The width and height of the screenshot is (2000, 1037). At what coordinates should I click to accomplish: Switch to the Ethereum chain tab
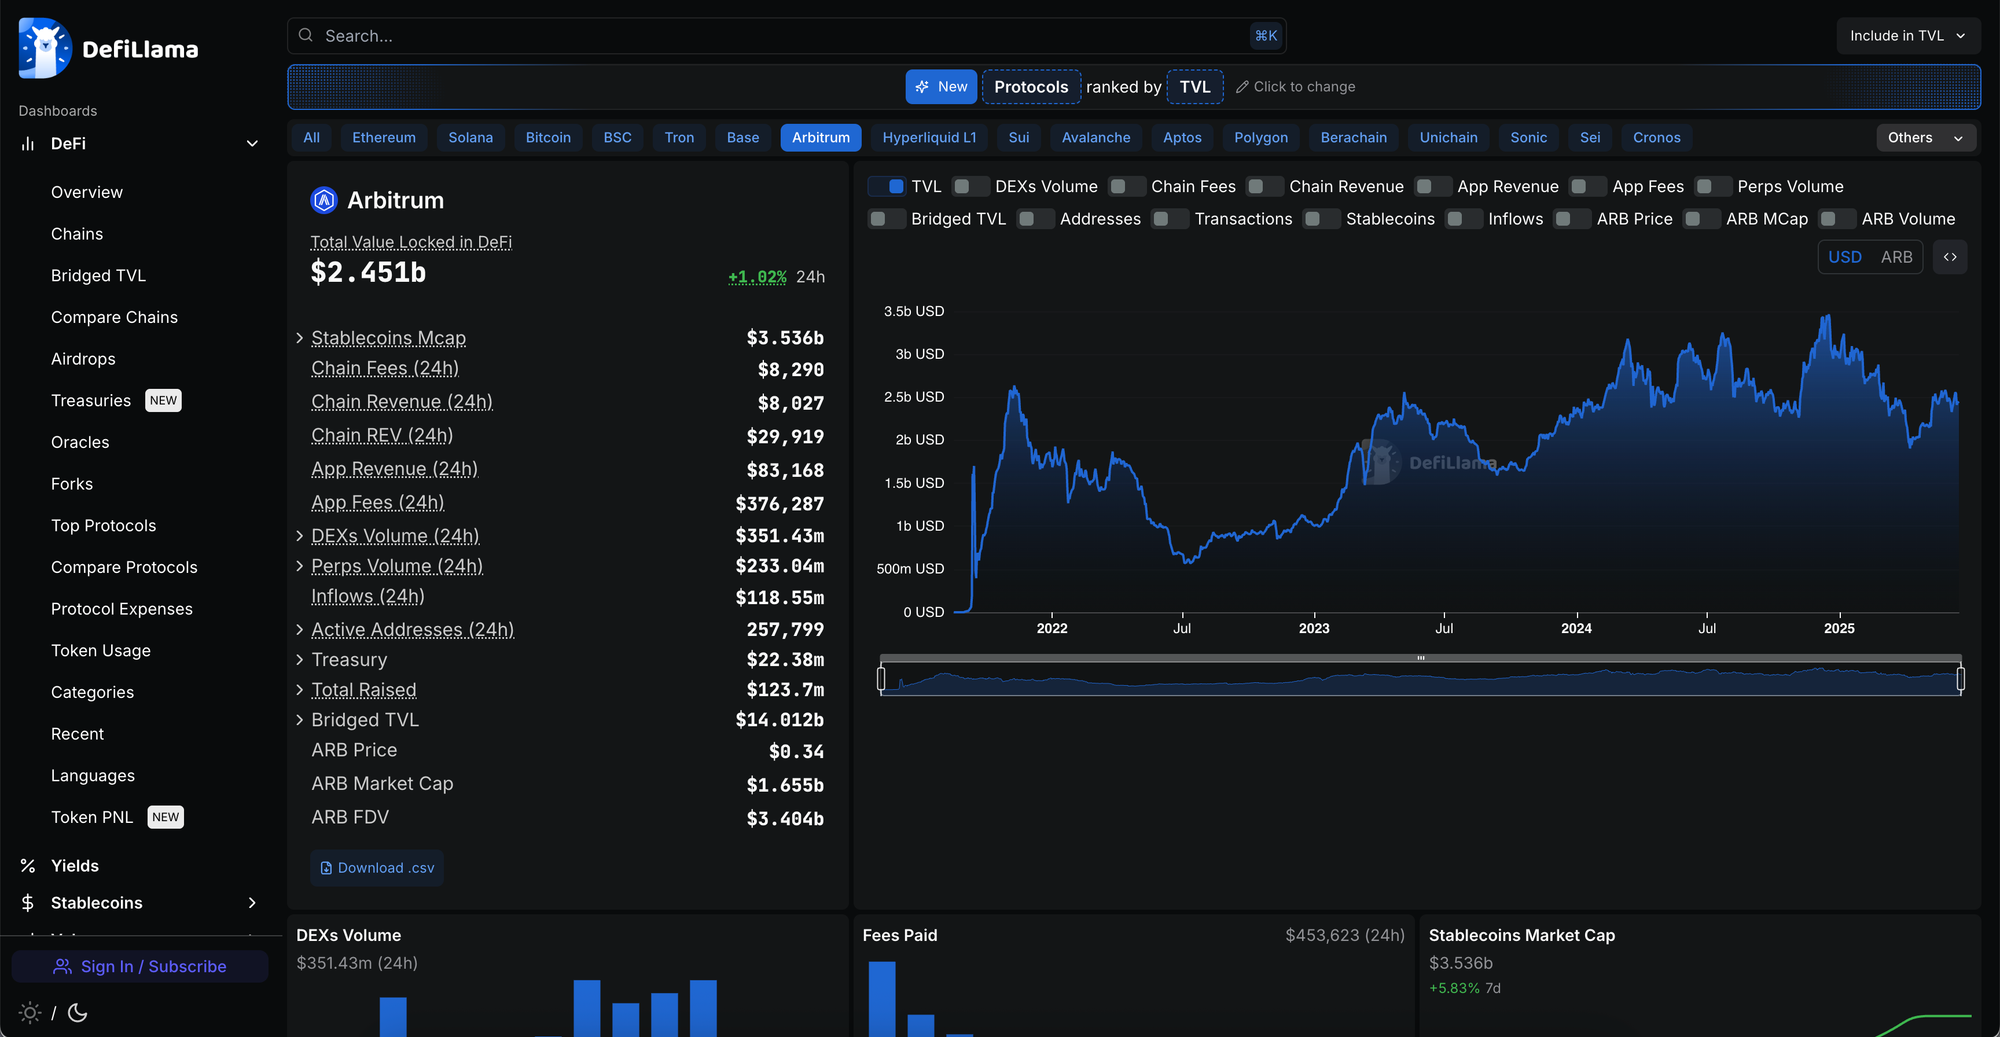pyautogui.click(x=384, y=137)
